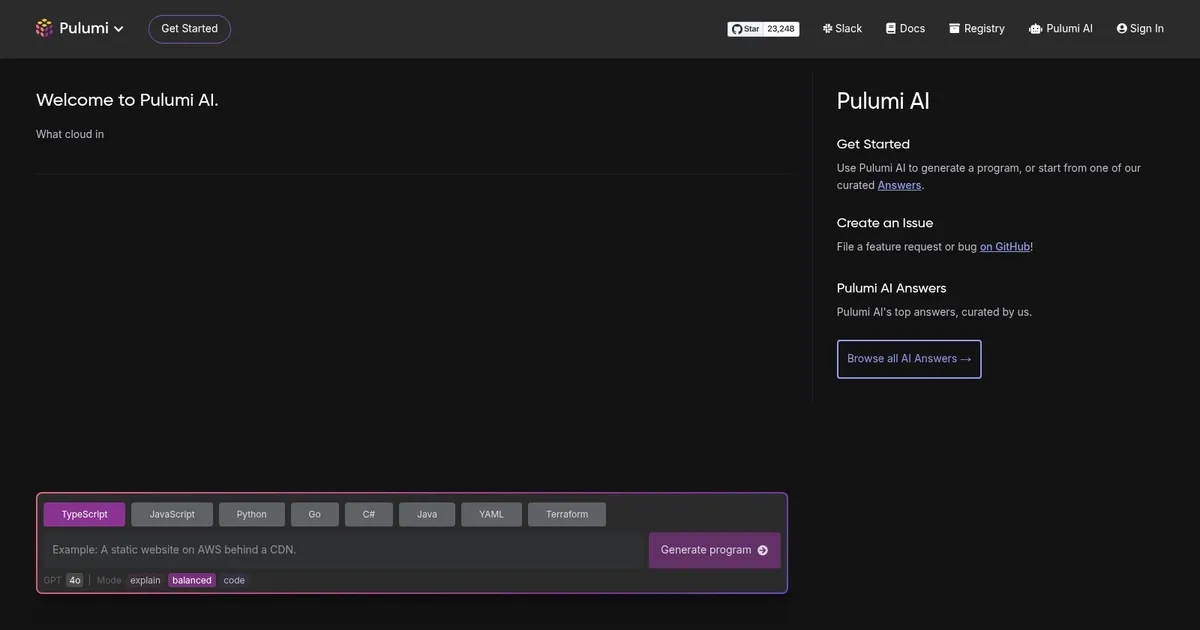Choose the GPT 4o model badge

(75, 580)
